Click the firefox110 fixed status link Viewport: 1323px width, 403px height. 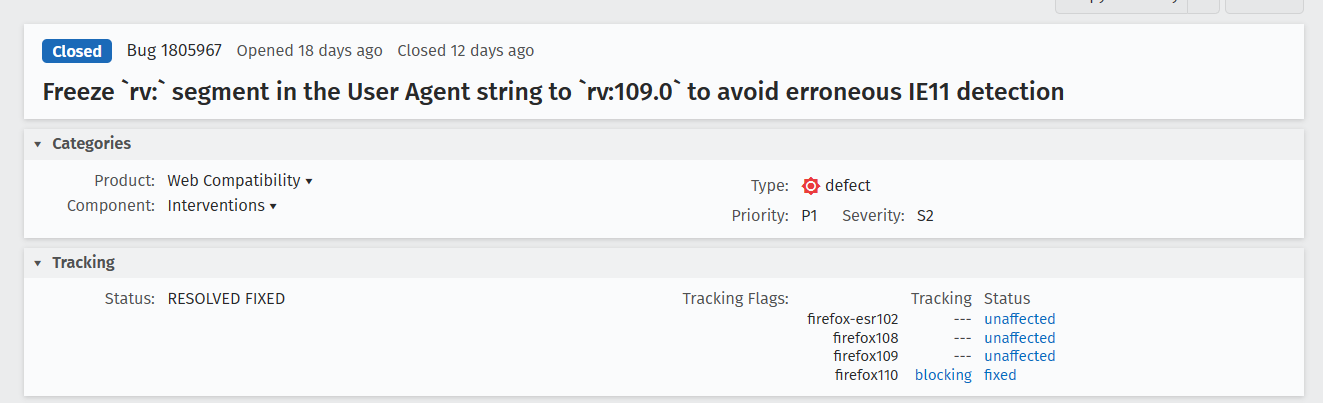(x=1000, y=375)
